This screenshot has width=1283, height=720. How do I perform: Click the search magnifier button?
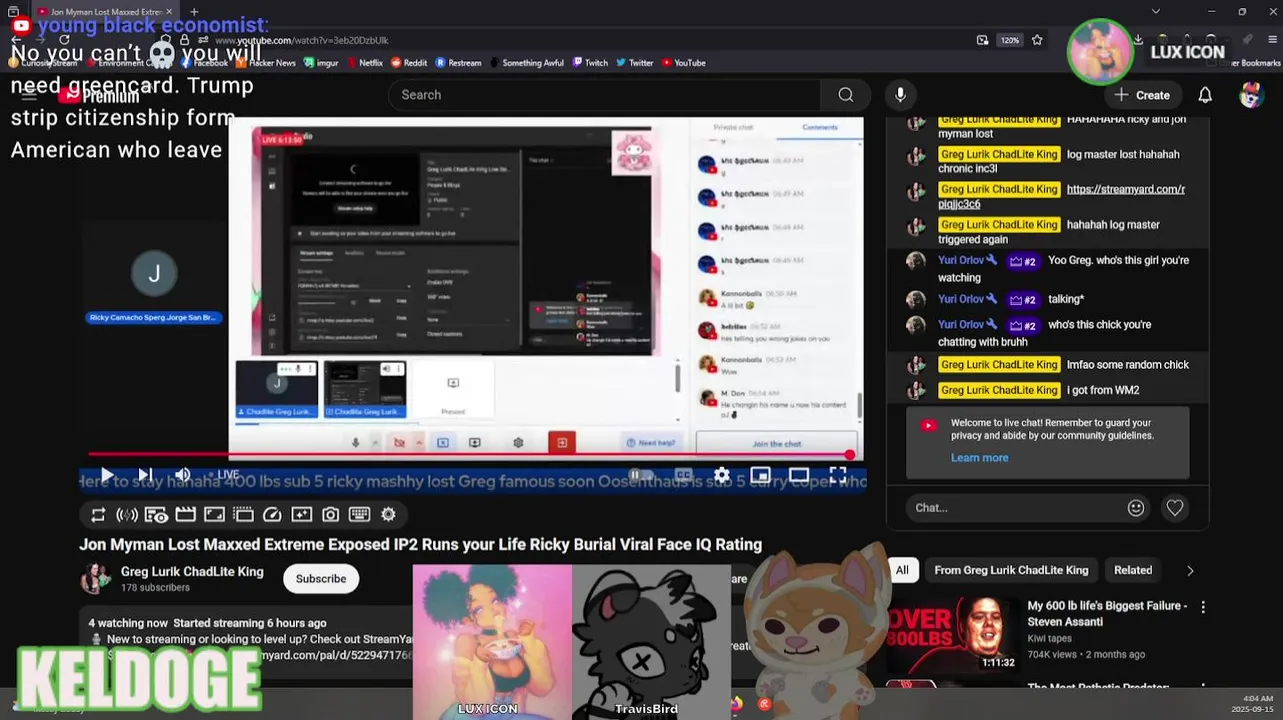(846, 95)
